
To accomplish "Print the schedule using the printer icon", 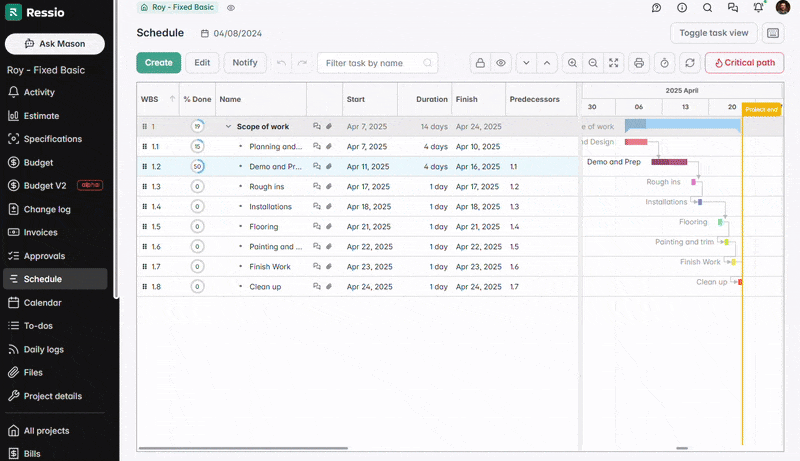I will tap(640, 63).
